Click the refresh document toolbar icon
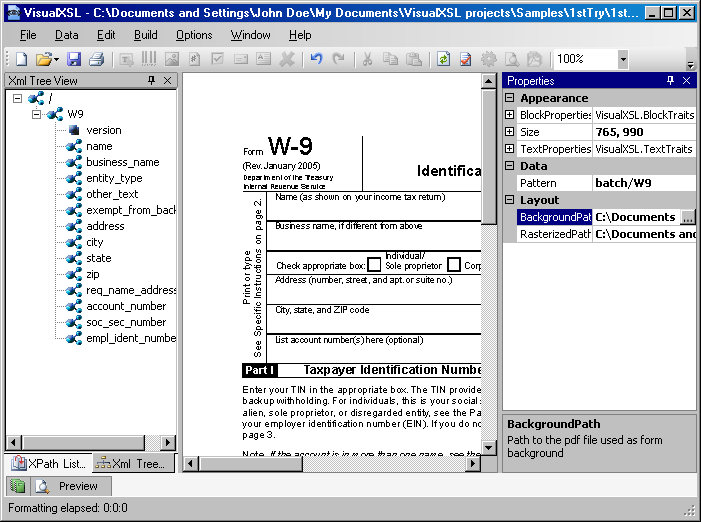 pyautogui.click(x=443, y=59)
